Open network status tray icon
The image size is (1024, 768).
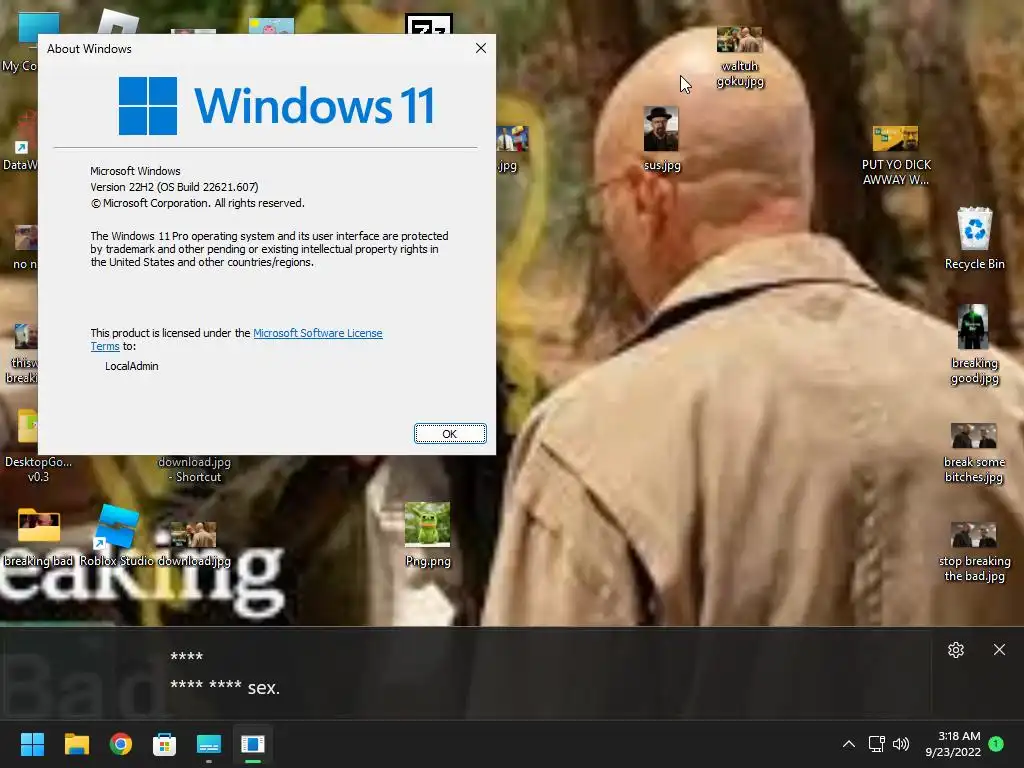coord(876,744)
